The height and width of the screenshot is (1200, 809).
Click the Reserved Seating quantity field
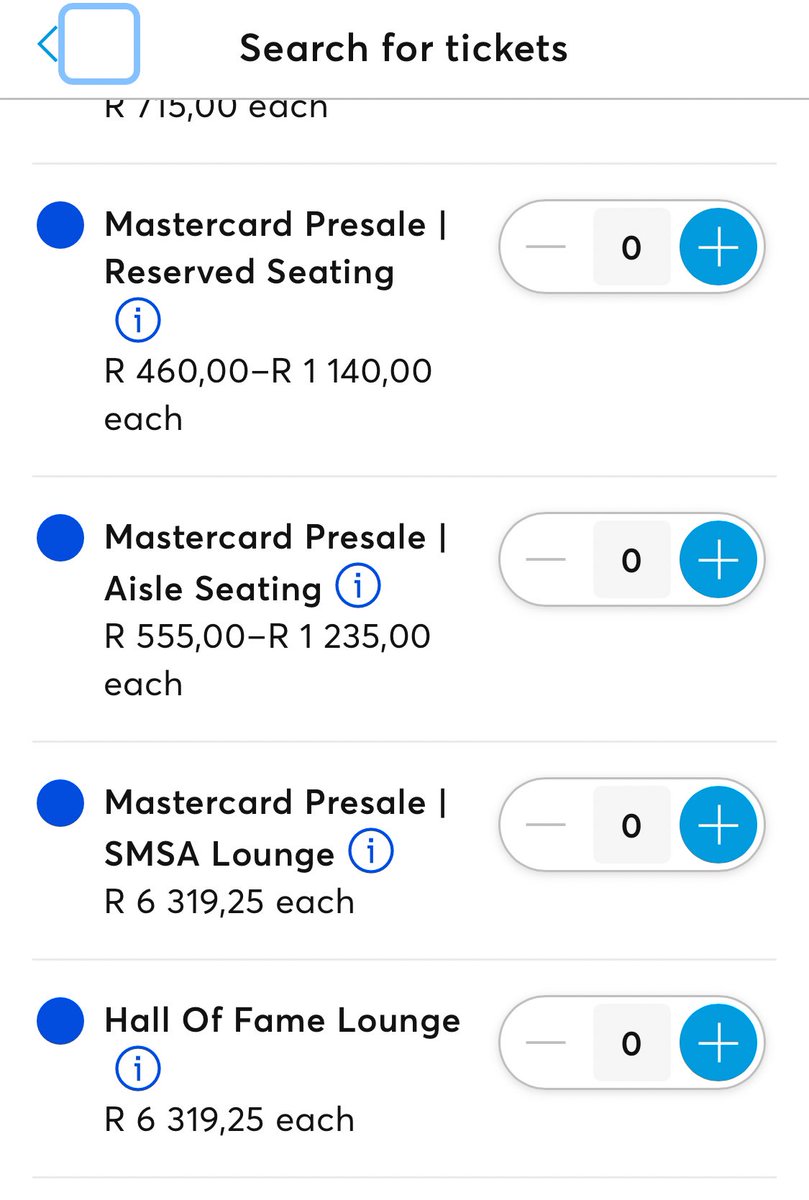pos(631,247)
